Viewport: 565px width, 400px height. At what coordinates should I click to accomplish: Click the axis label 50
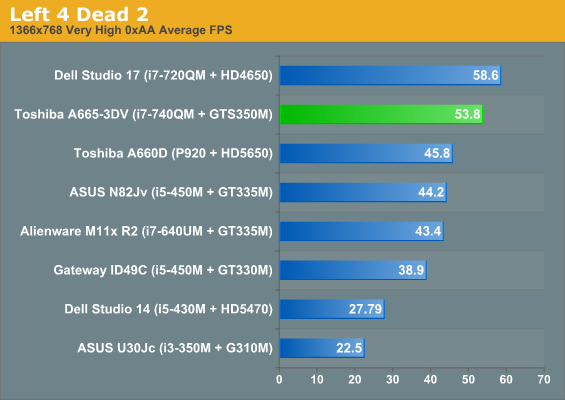click(x=468, y=379)
